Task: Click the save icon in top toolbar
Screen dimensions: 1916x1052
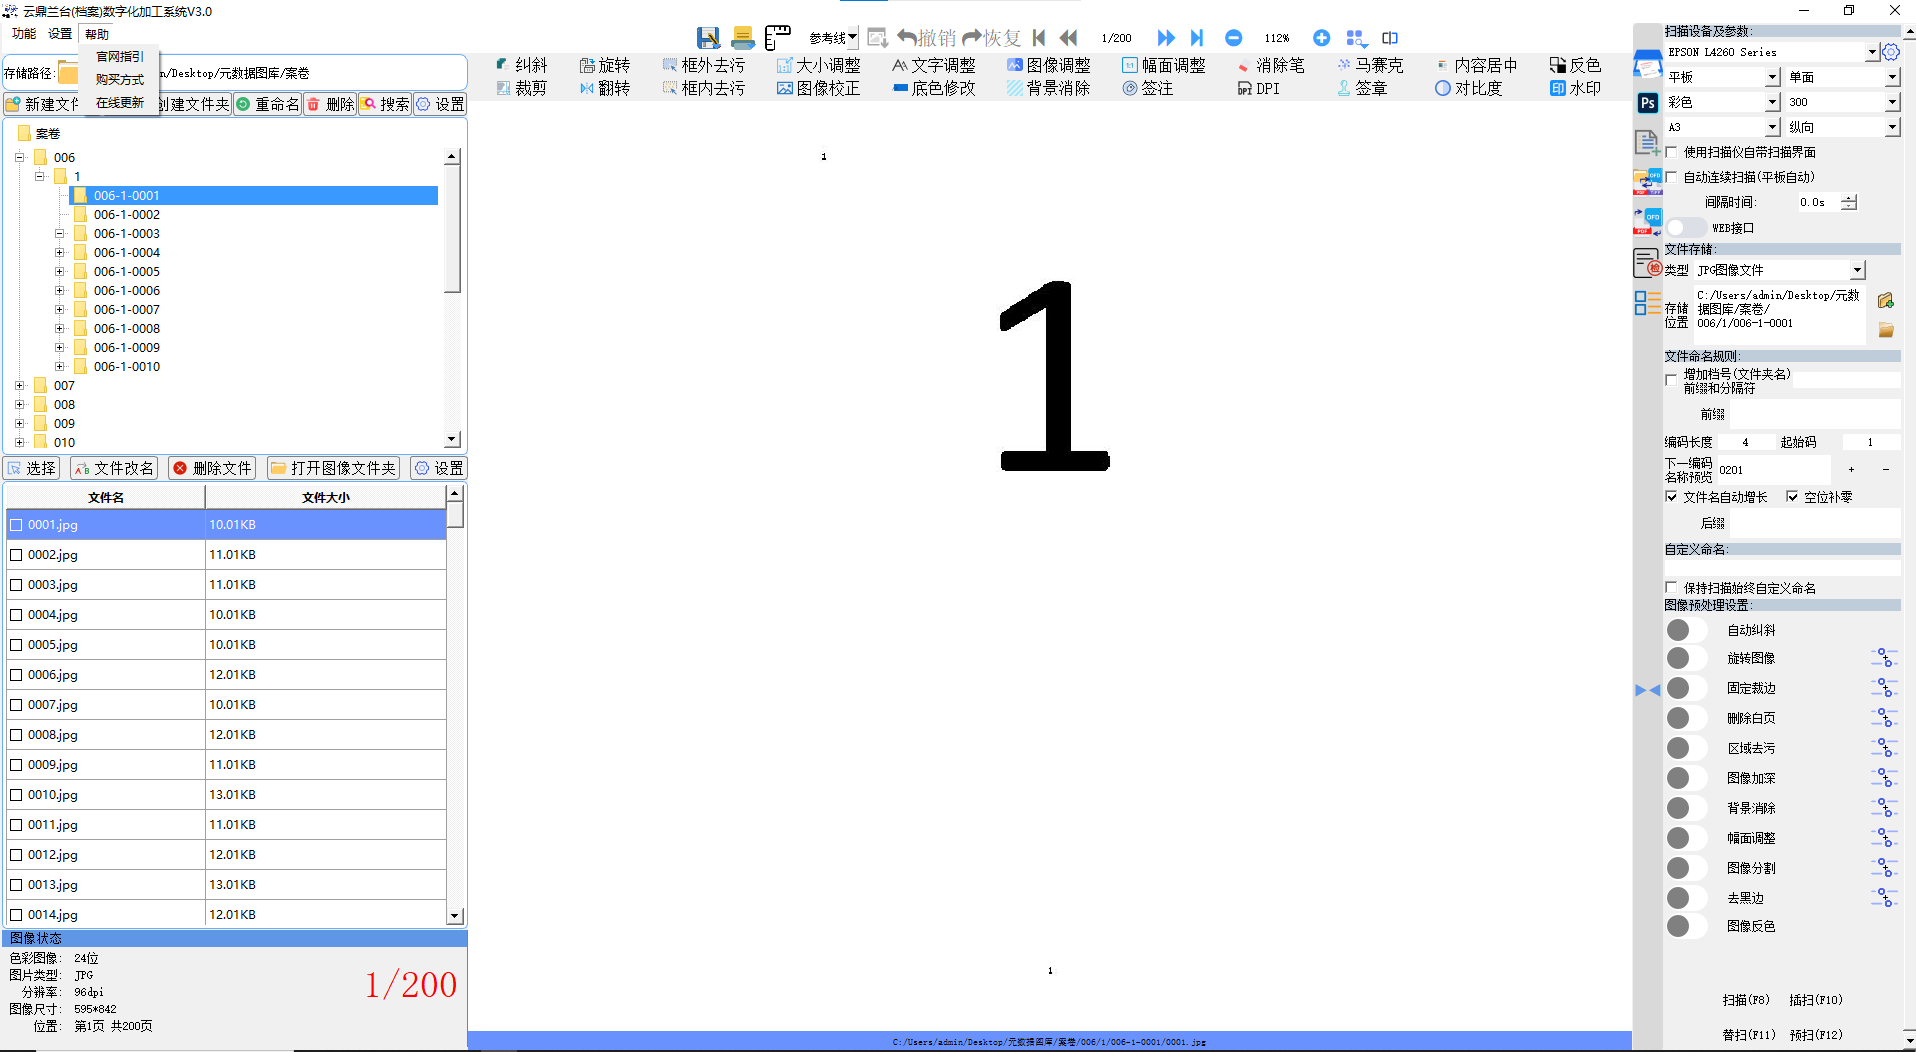Action: click(708, 38)
